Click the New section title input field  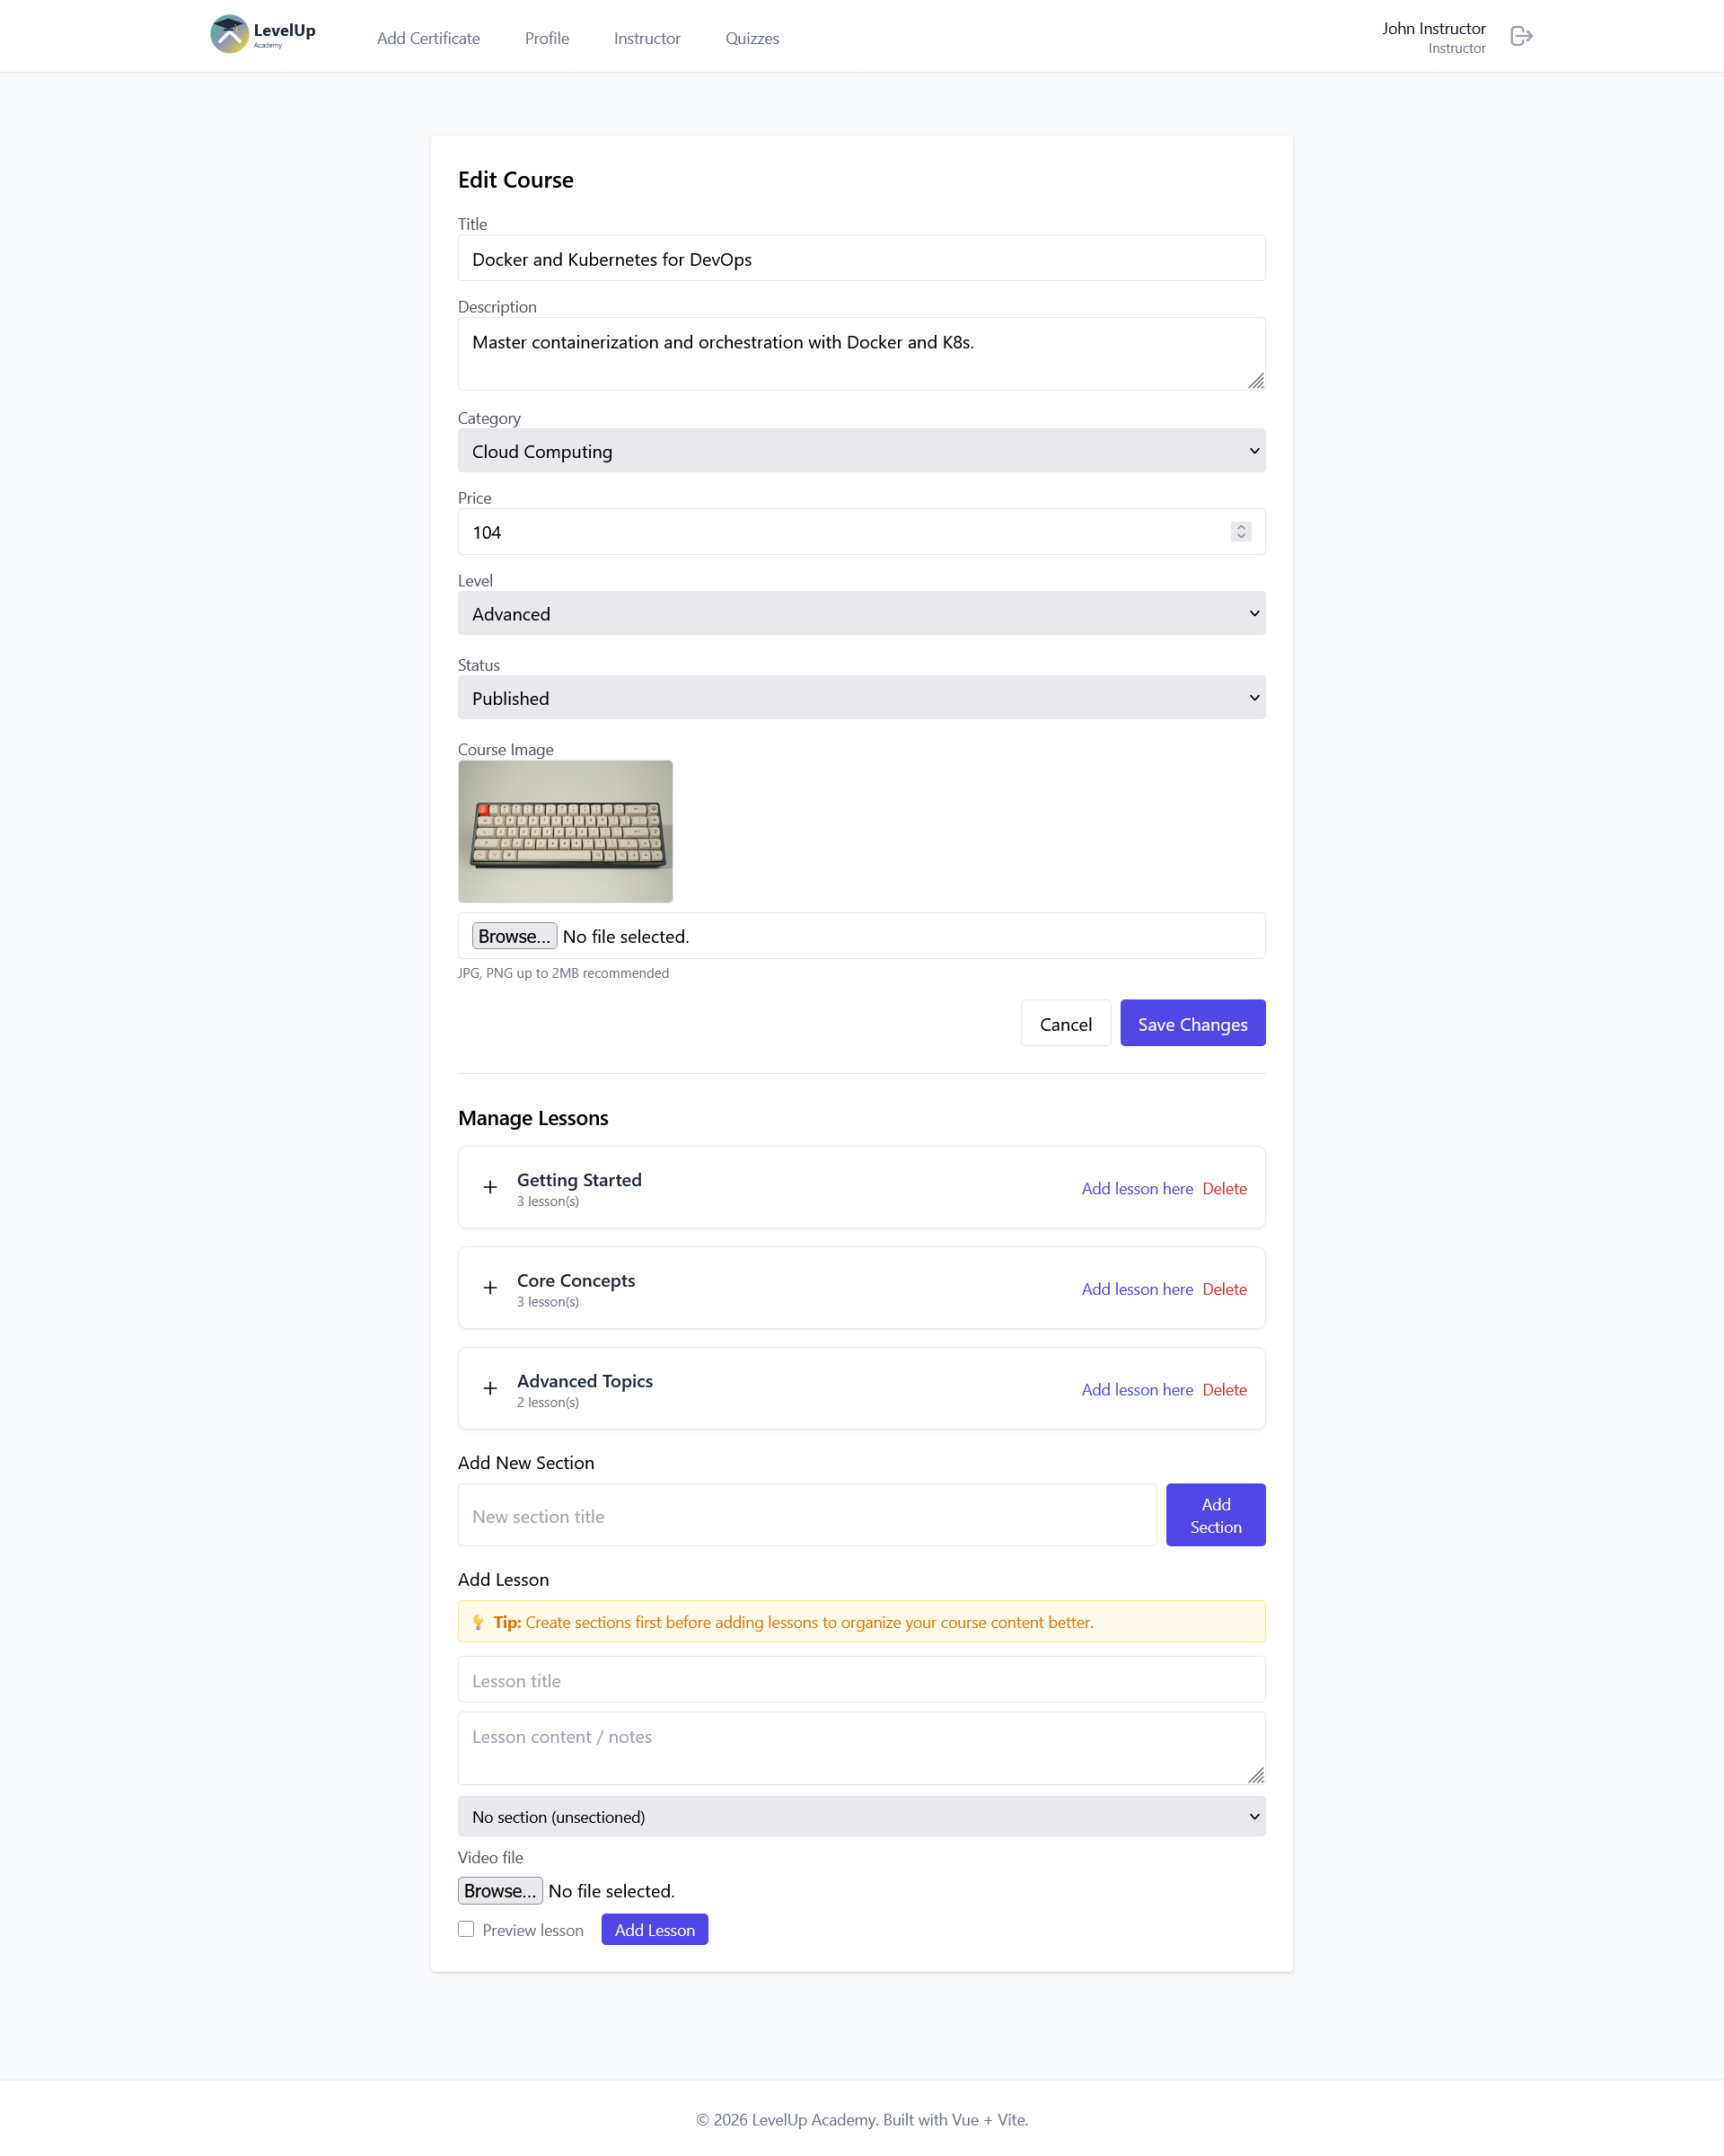807,1516
